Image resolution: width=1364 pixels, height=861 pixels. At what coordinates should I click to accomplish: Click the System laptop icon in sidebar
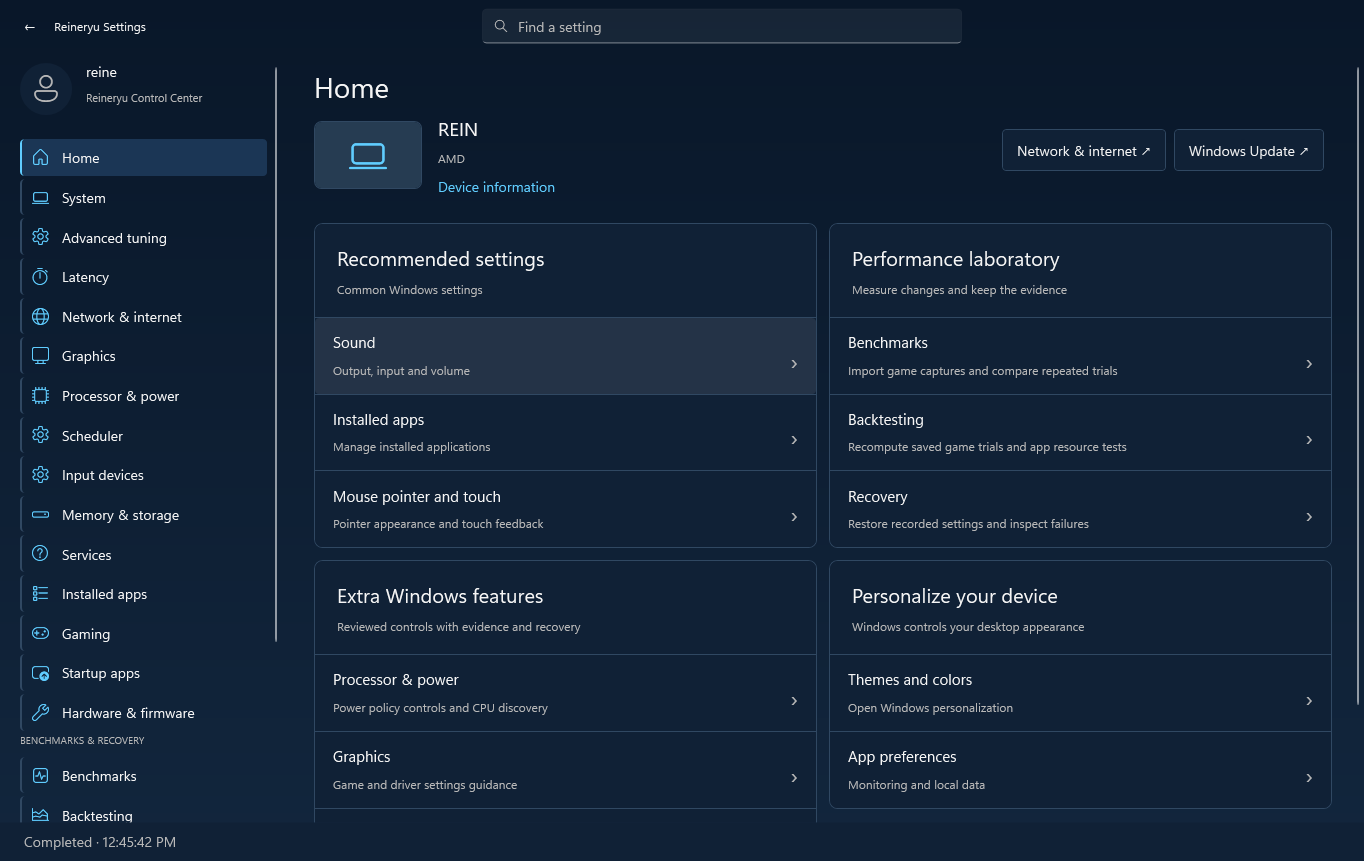point(41,198)
